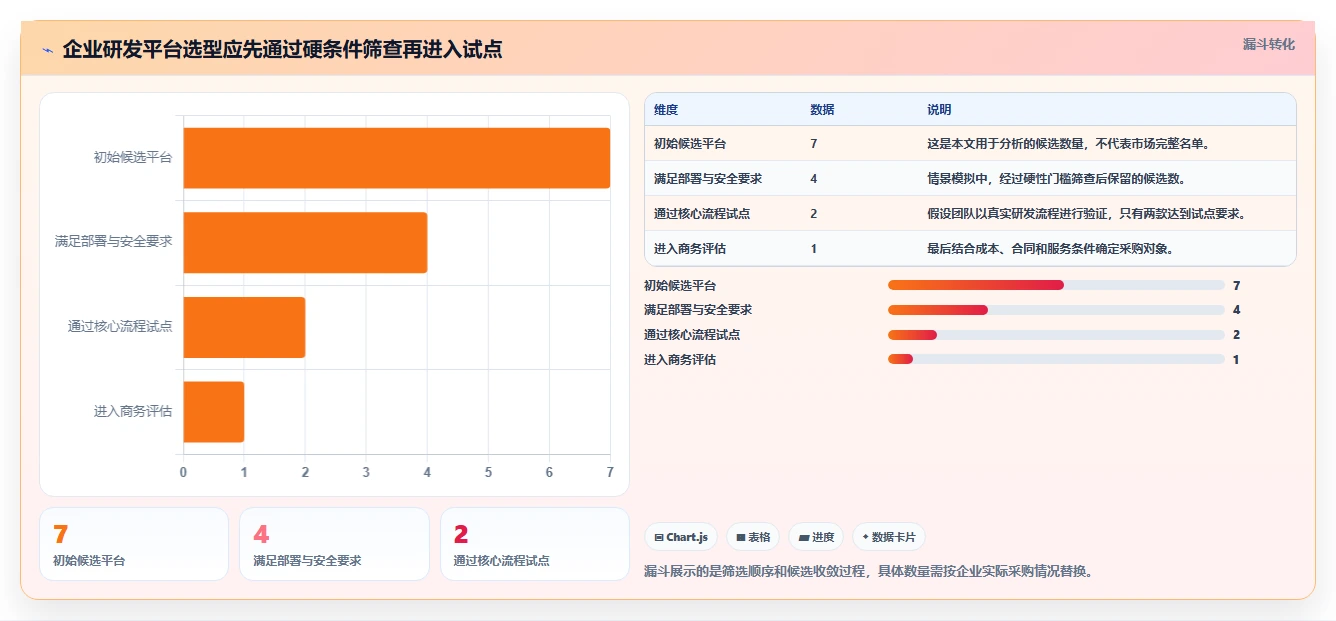Click data value 4 in the table
1336x621 pixels.
click(814, 179)
